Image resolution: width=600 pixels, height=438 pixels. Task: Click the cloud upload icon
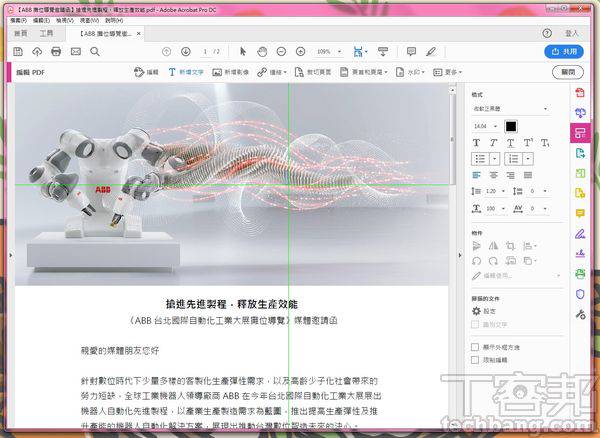(x=37, y=51)
